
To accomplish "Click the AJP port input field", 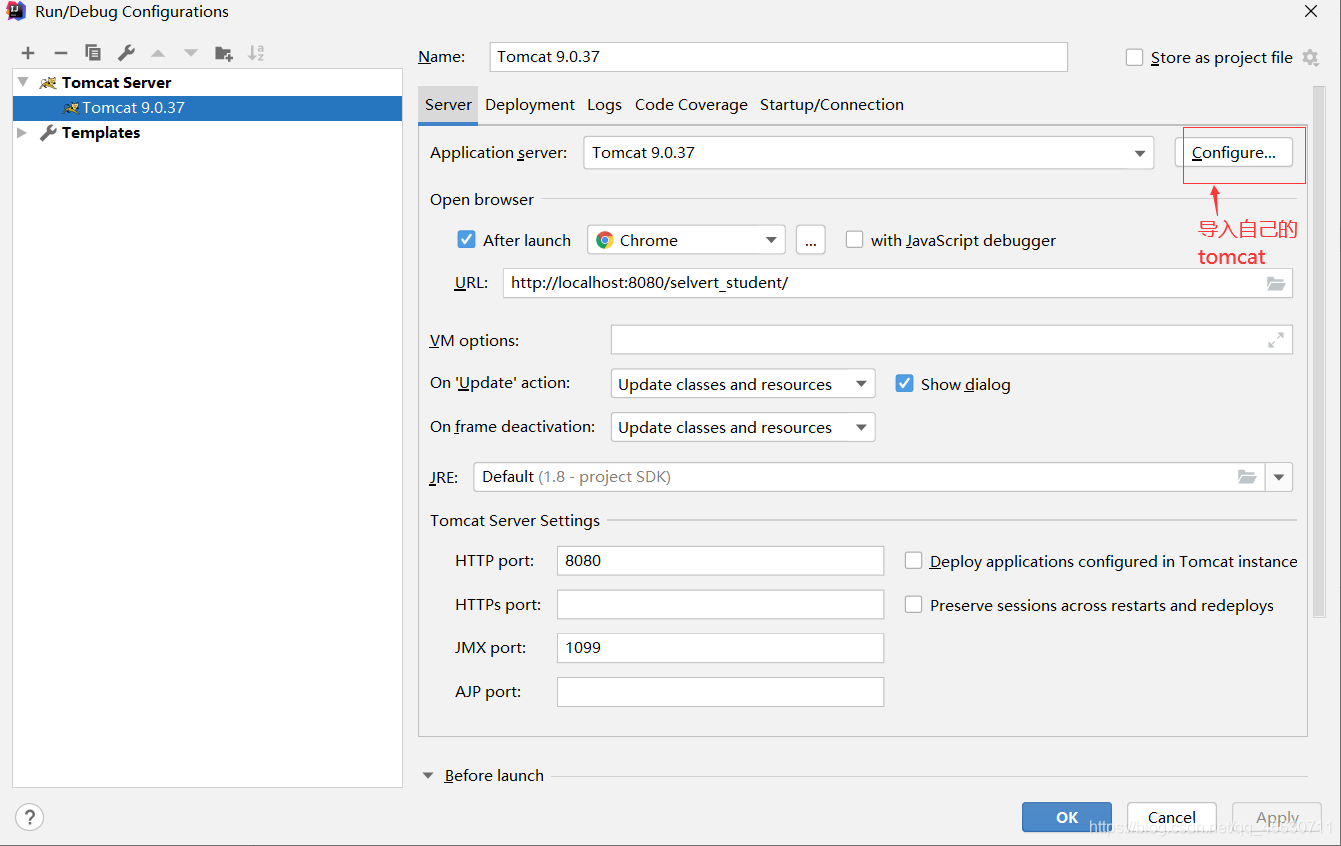I will (x=720, y=692).
